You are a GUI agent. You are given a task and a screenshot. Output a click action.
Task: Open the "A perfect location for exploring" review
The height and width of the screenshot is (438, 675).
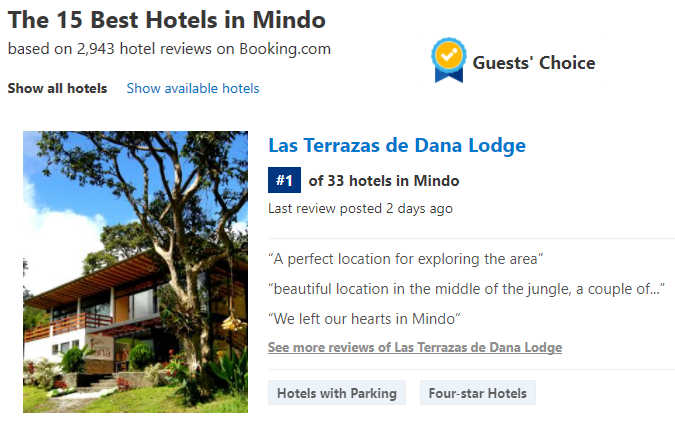[406, 259]
